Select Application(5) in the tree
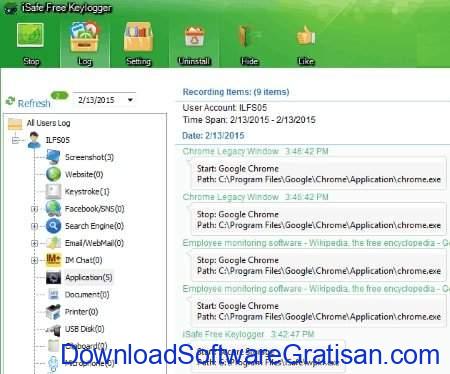 point(80,277)
